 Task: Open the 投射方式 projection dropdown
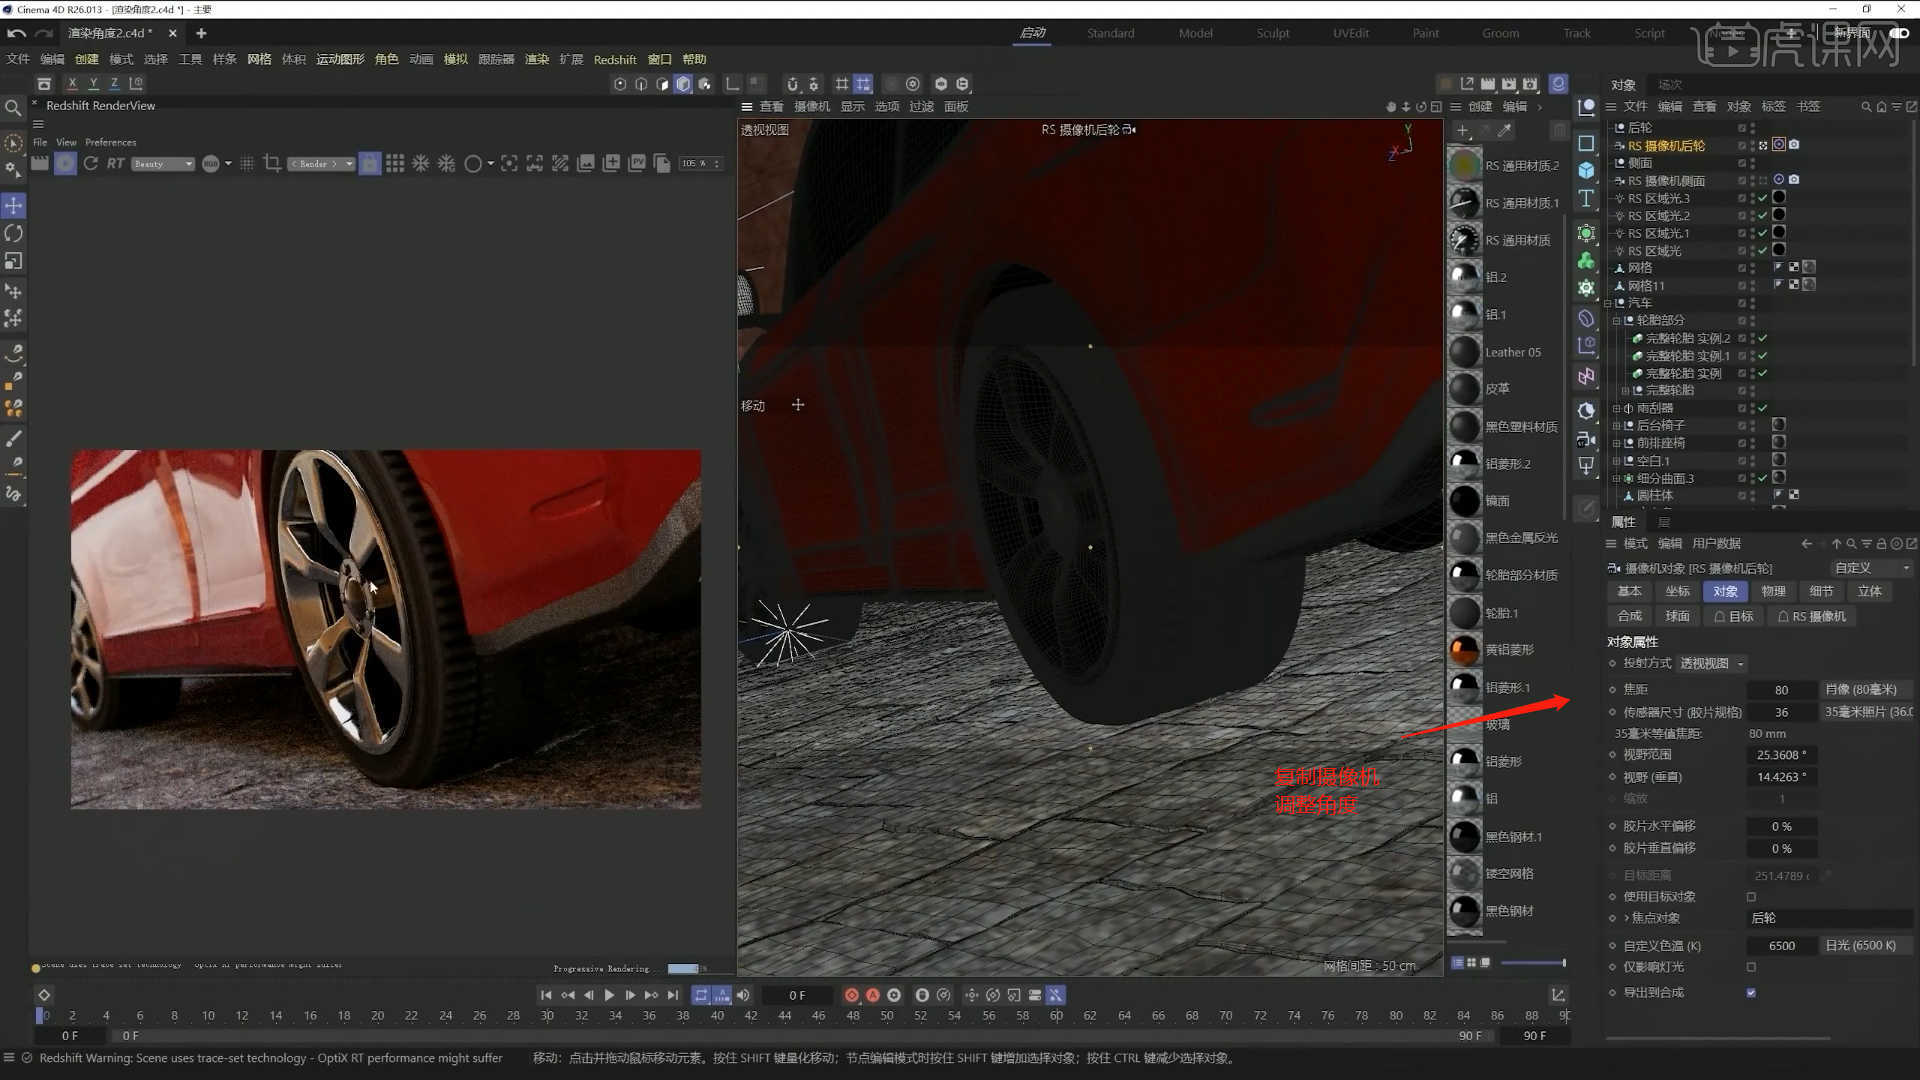tap(1712, 663)
